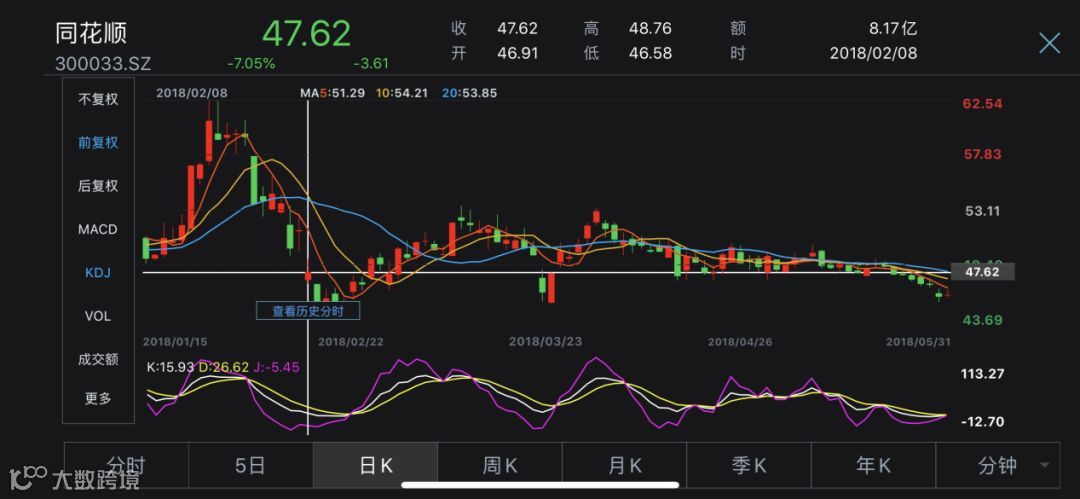
Task: Click the 2018/05/31 date axis label
Action: click(917, 341)
